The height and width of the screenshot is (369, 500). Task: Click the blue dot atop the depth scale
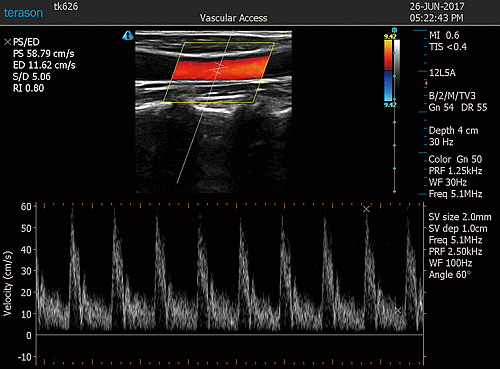point(394,30)
